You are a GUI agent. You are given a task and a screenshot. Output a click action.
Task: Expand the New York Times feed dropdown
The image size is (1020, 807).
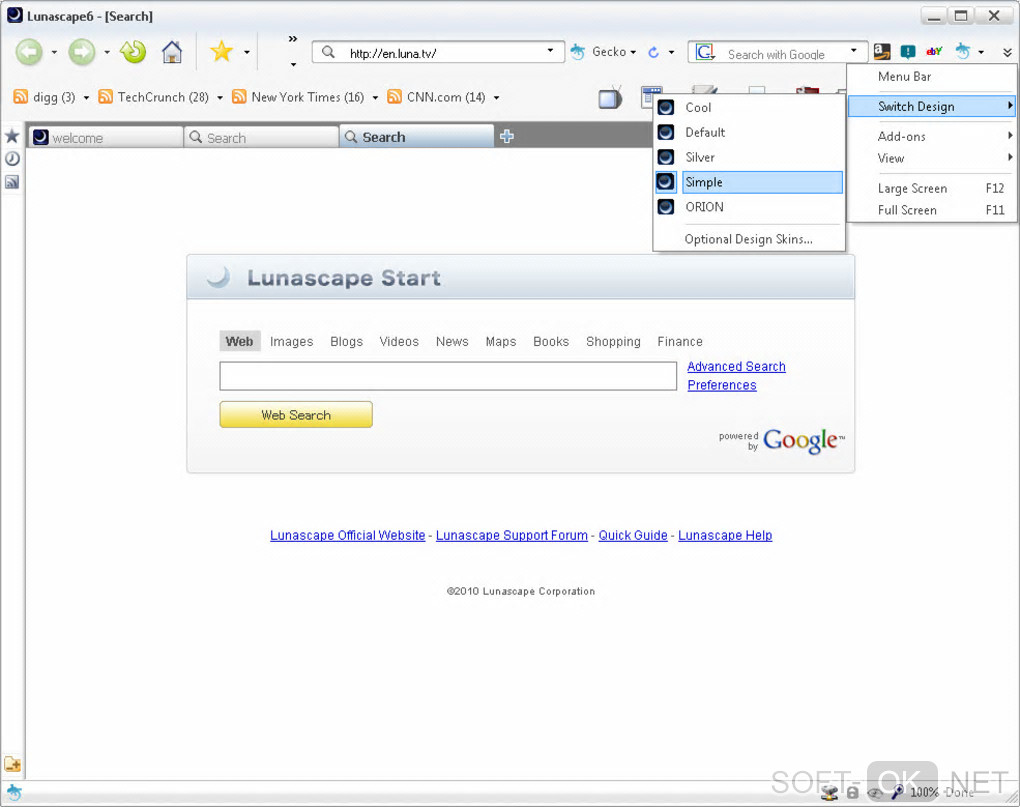pos(375,98)
